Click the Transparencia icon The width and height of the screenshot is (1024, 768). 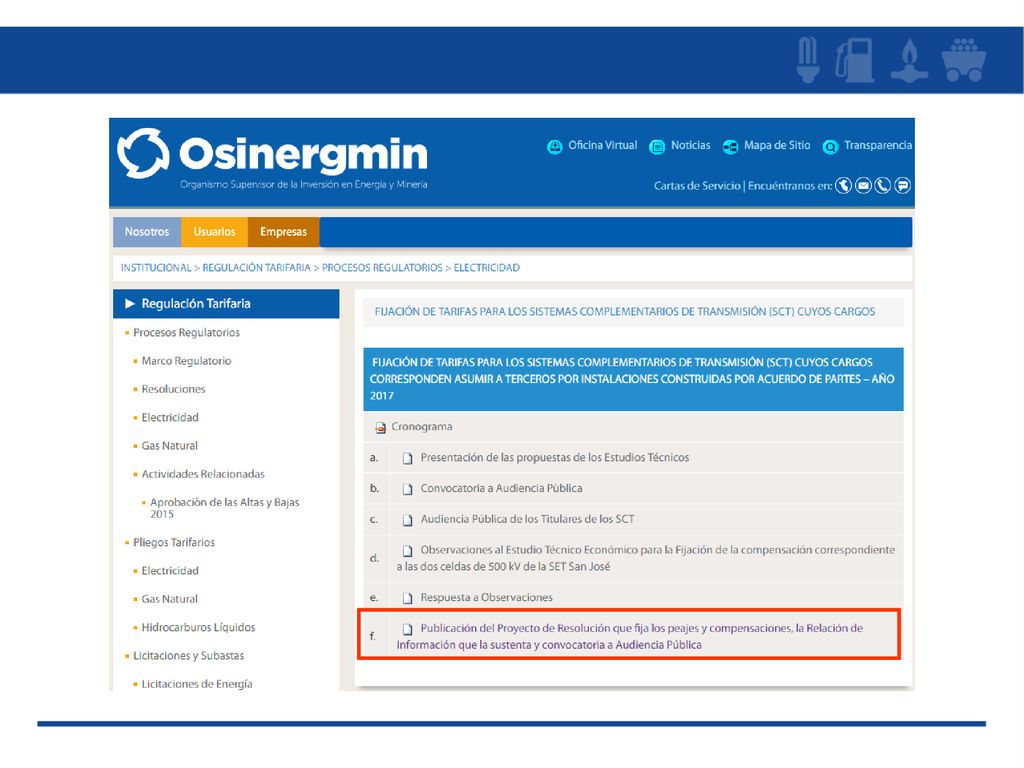pos(830,147)
